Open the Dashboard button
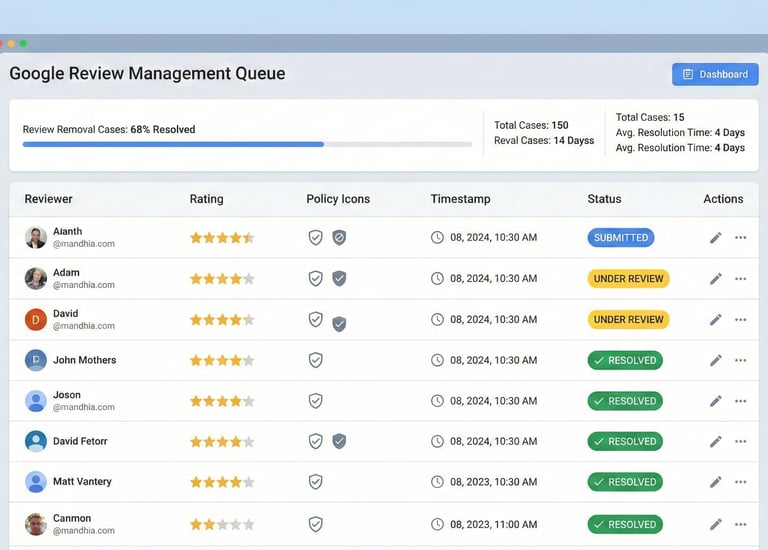Viewport: 768px width, 550px height. (714, 74)
